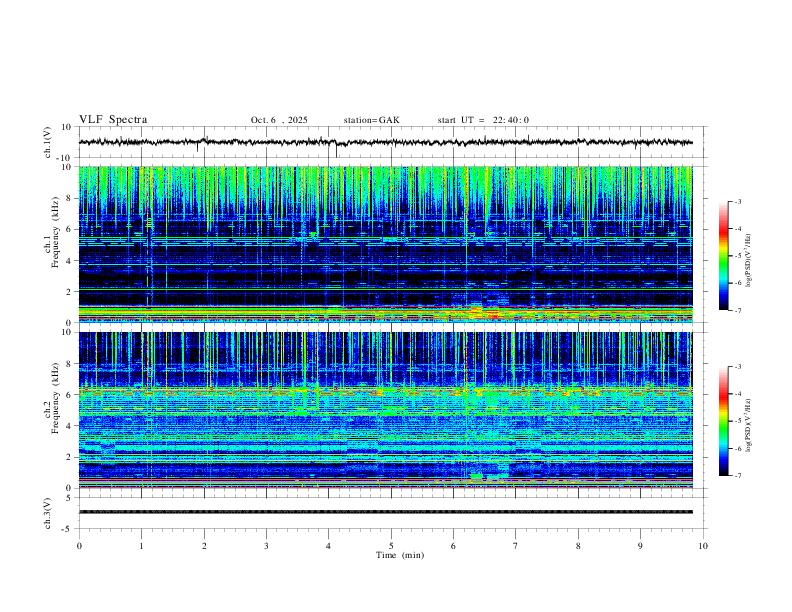Click the ch.2 "Frequency (kHz)" axis label

[x=56, y=398]
